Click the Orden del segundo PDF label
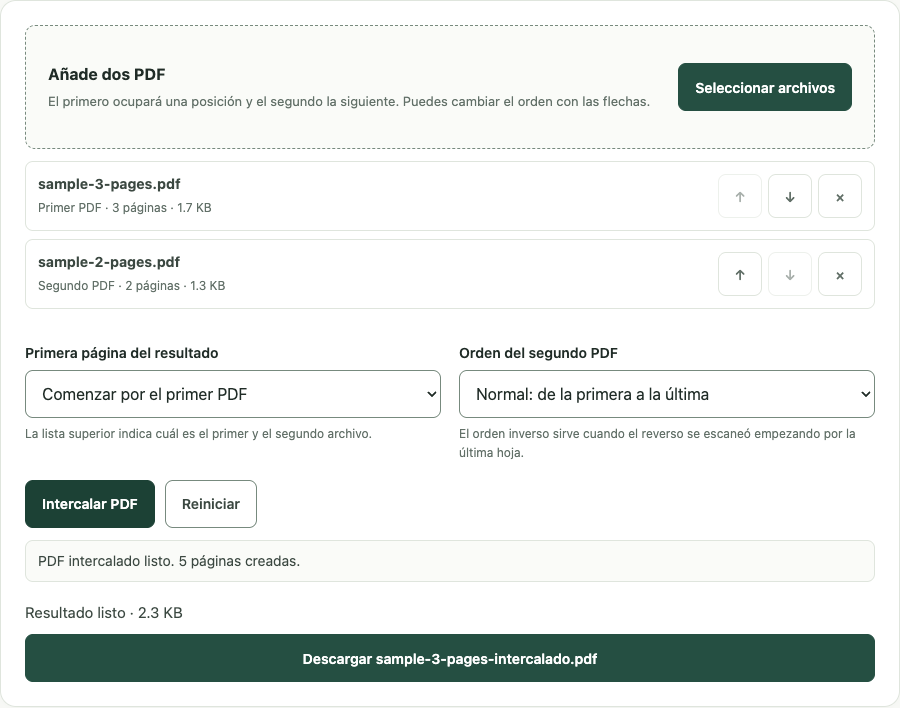This screenshot has width=900, height=708. (538, 353)
